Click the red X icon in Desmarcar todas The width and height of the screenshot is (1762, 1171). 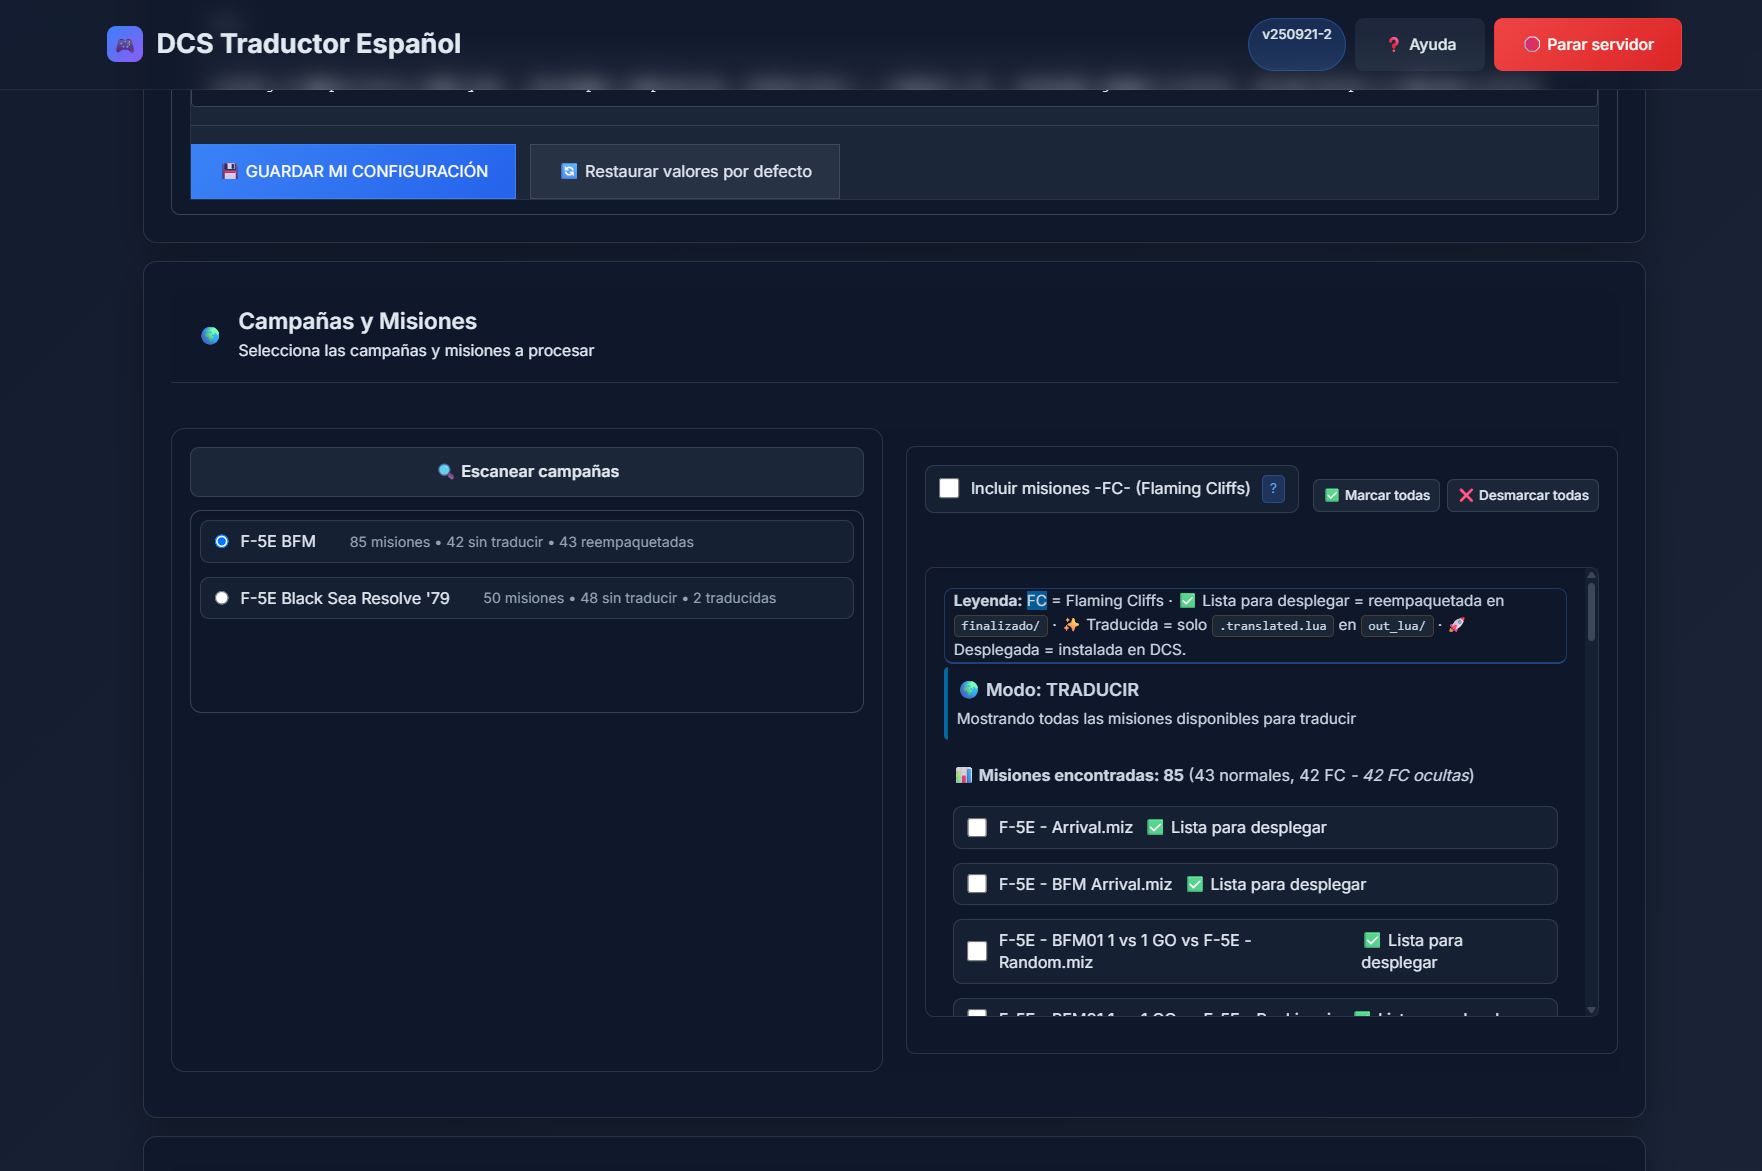pos(1466,495)
